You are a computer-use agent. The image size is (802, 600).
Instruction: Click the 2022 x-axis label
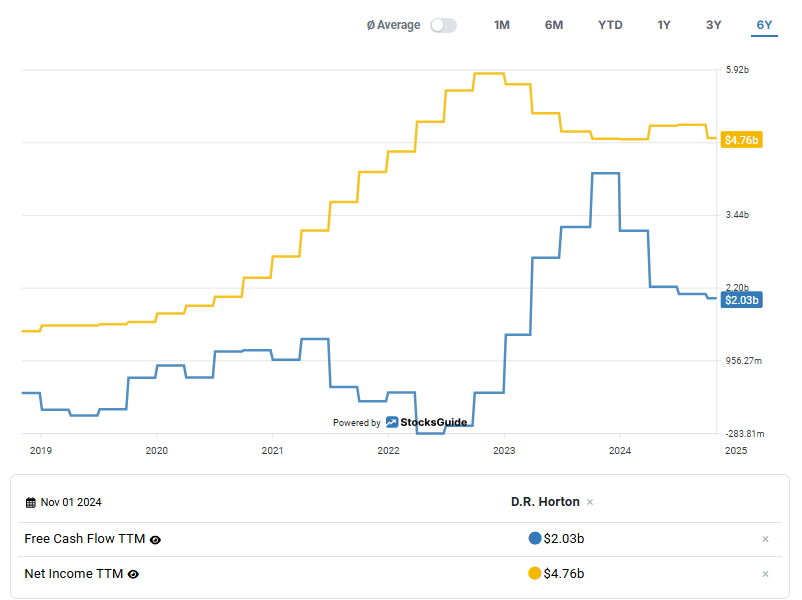coord(388,451)
